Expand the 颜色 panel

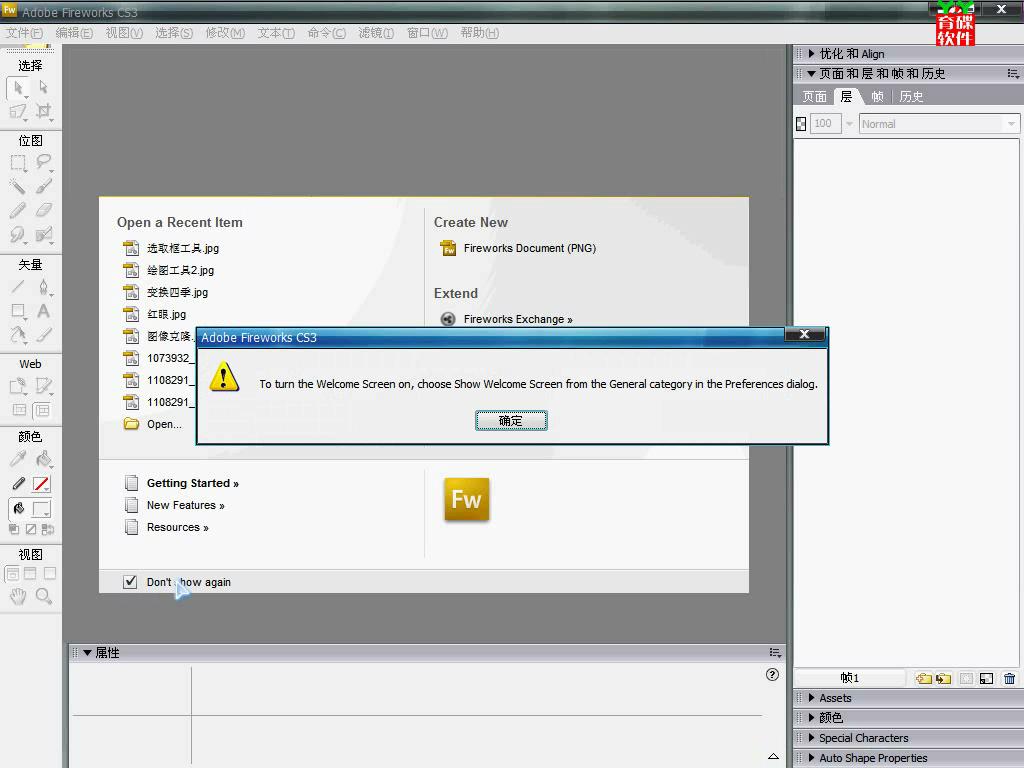point(812,717)
